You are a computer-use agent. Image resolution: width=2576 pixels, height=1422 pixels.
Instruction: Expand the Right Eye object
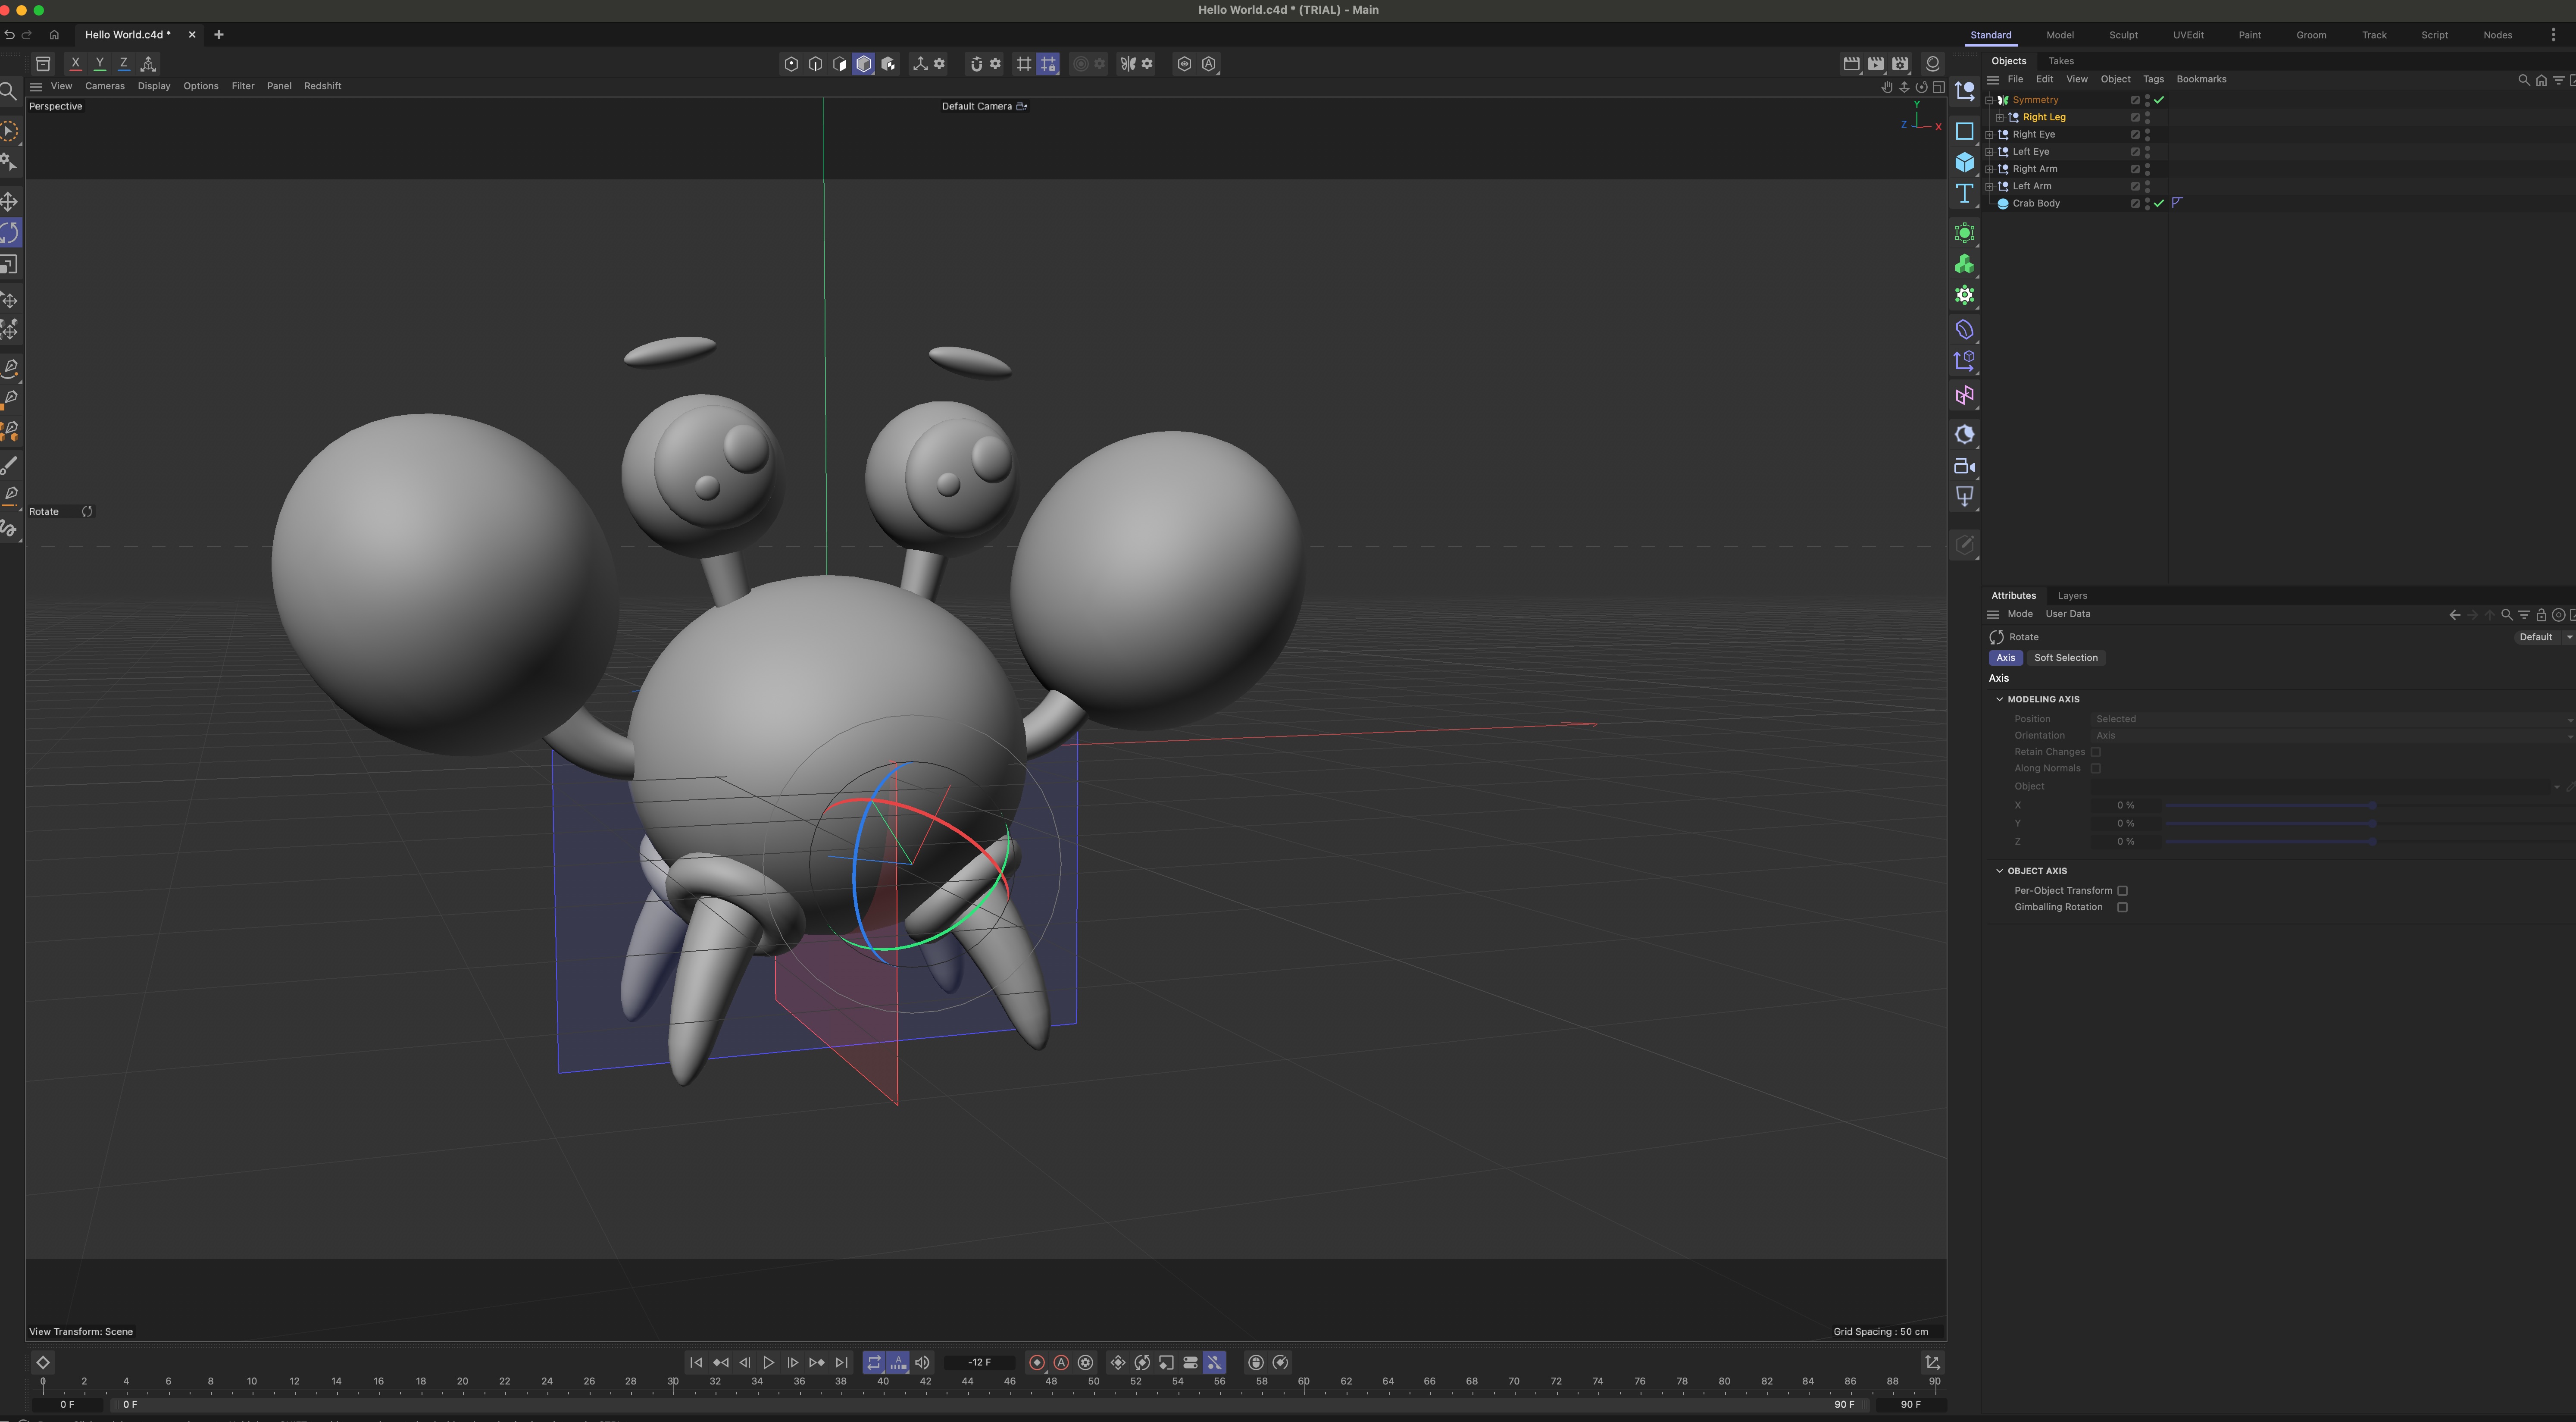[1989, 135]
